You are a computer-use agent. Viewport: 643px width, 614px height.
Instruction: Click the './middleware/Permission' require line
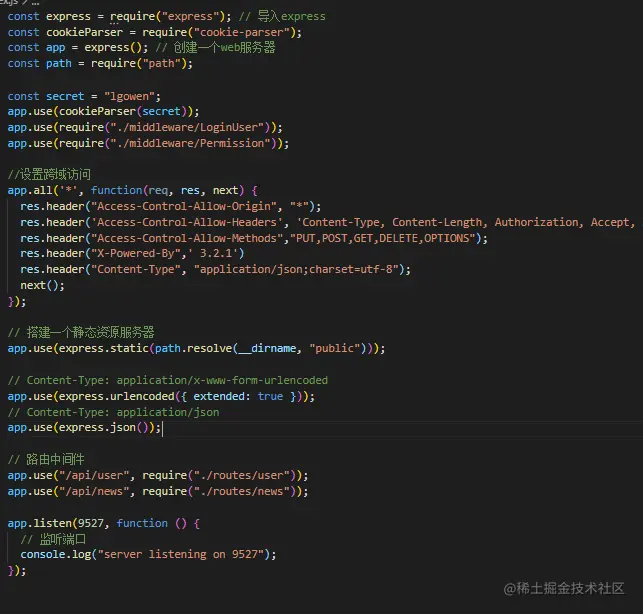[148, 143]
